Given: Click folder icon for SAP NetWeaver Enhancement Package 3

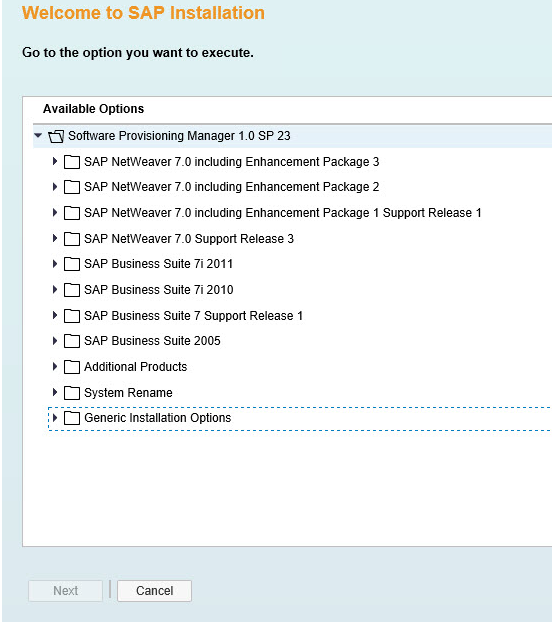Looking at the screenshot, I should tap(72, 162).
